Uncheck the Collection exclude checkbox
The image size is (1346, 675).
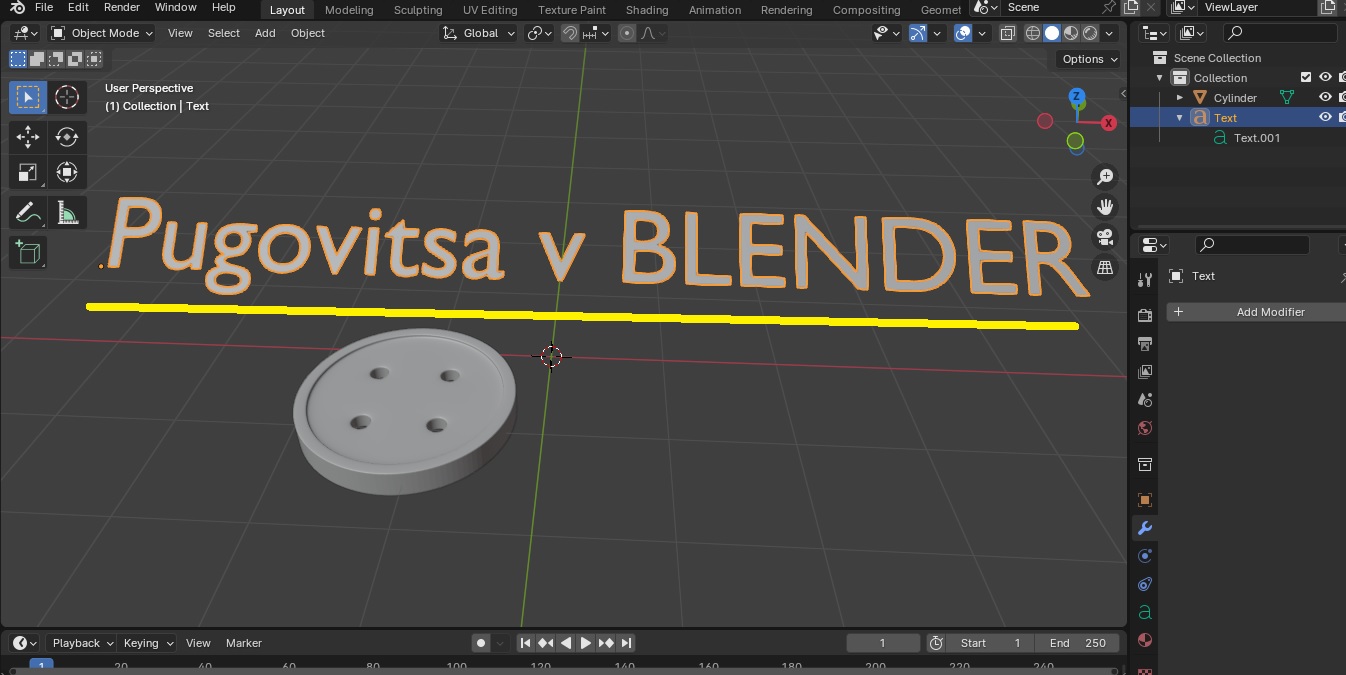1305,77
